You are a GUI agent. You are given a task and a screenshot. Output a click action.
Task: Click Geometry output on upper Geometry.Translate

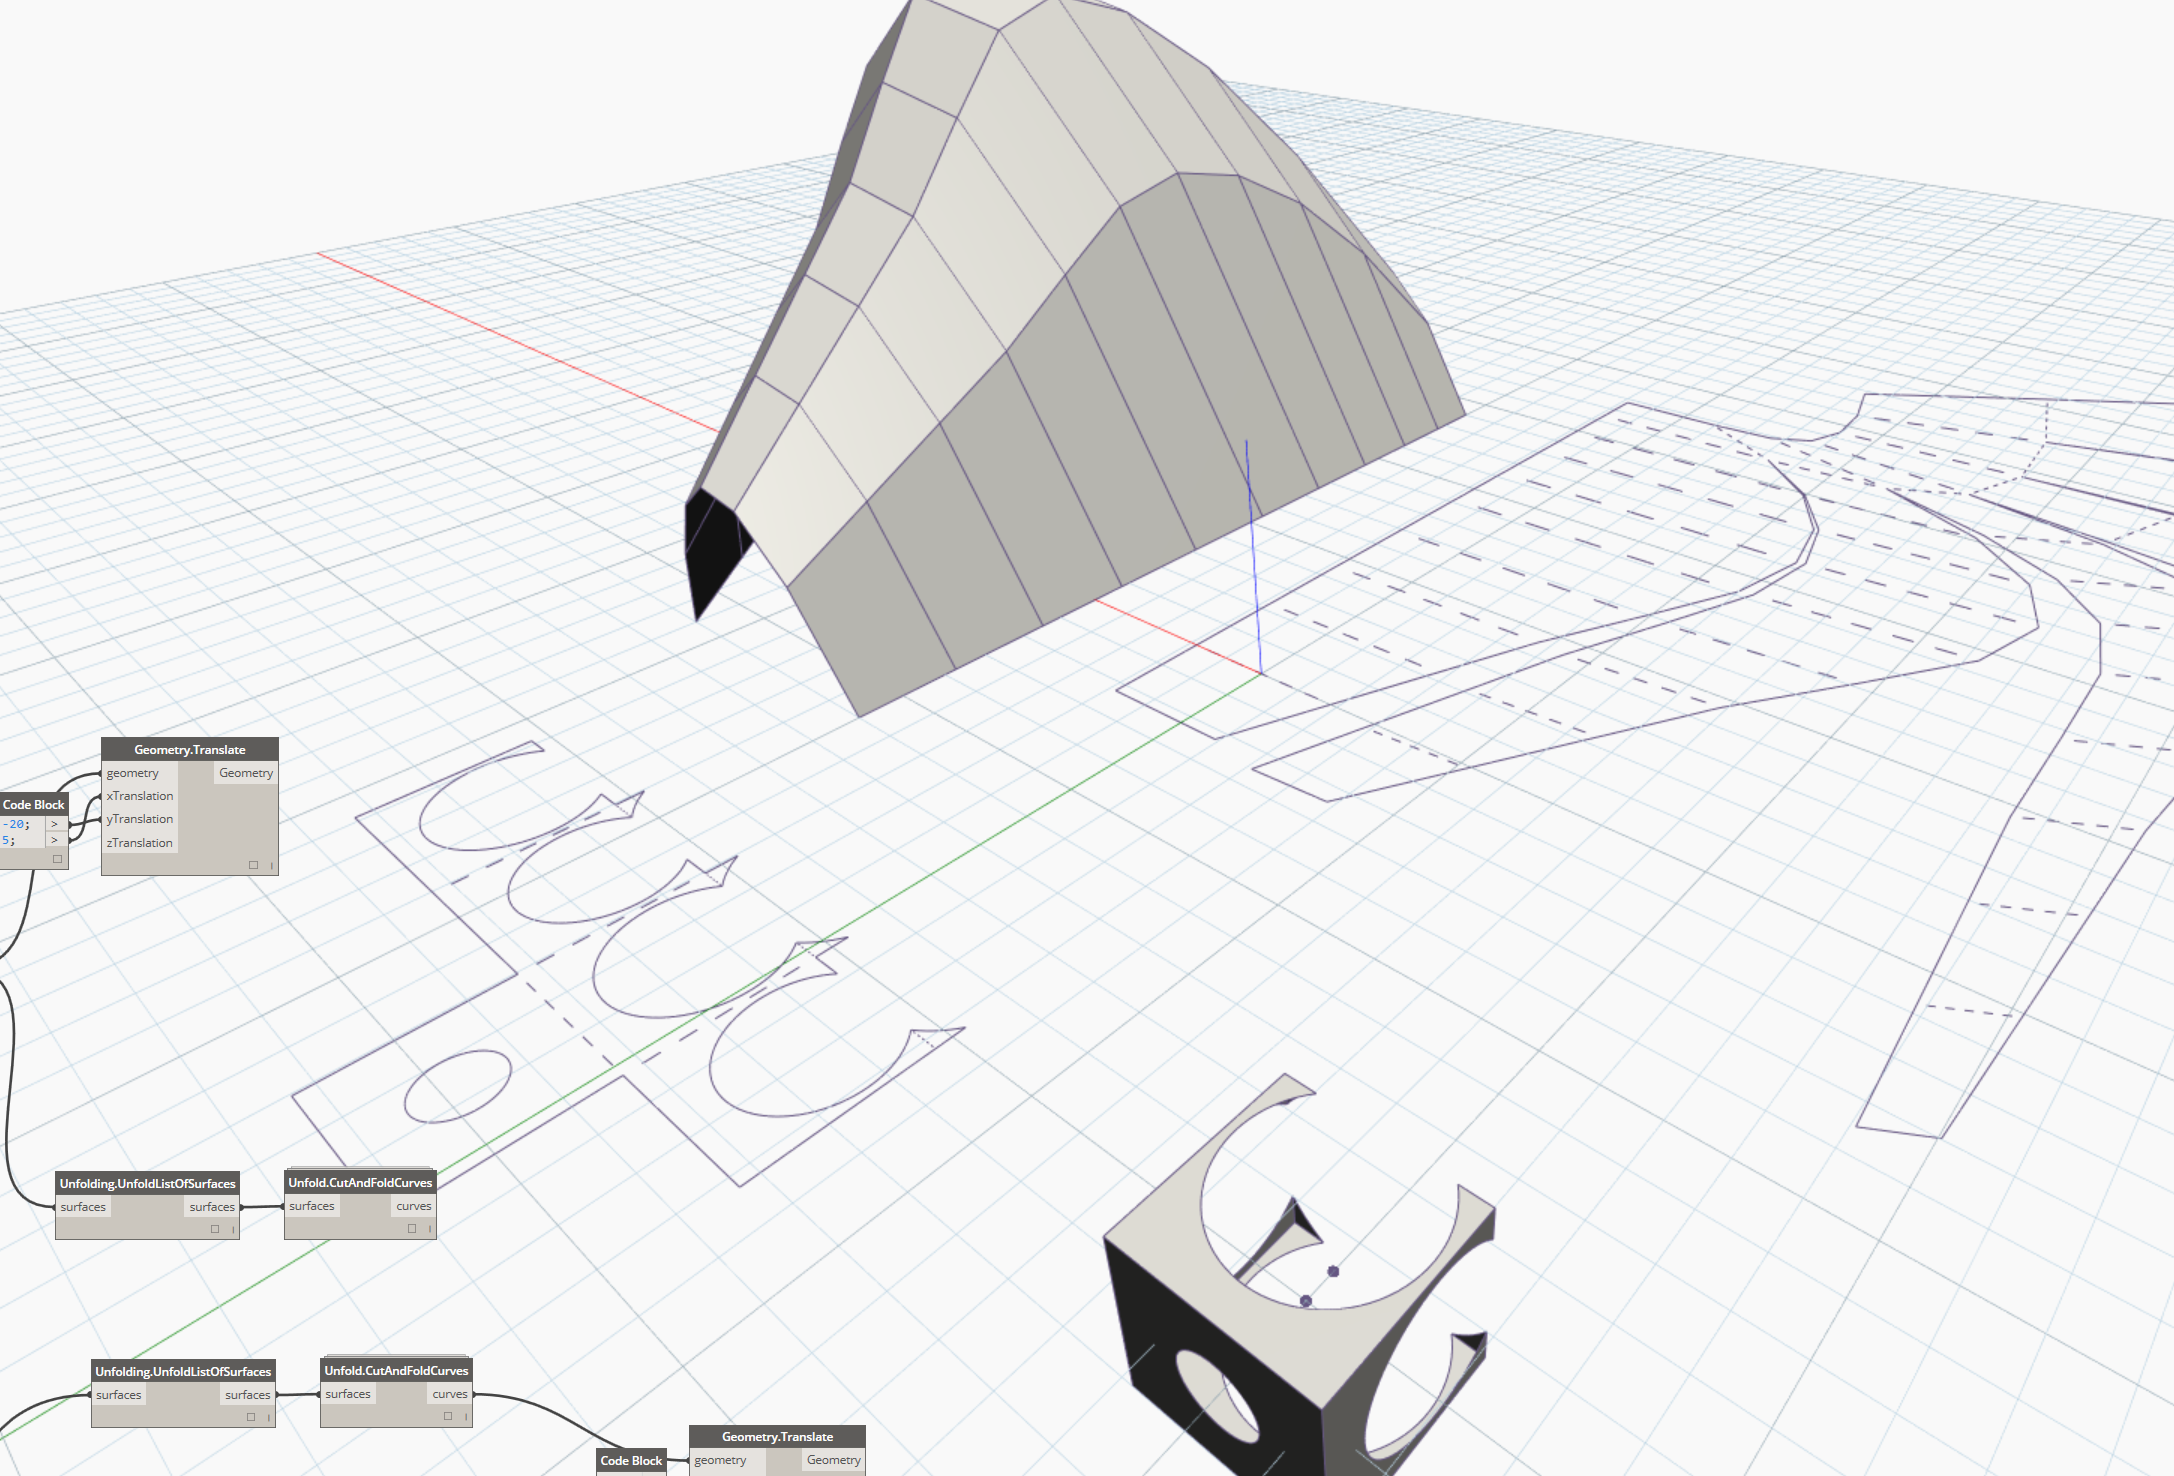(246, 773)
